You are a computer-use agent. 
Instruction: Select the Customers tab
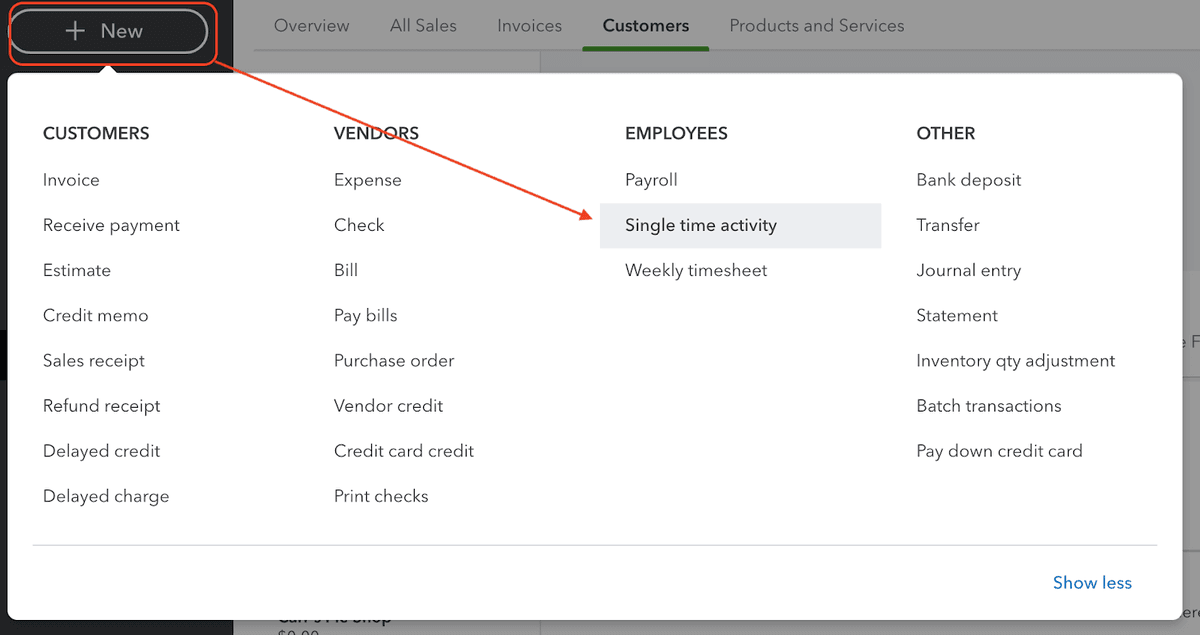(x=646, y=26)
